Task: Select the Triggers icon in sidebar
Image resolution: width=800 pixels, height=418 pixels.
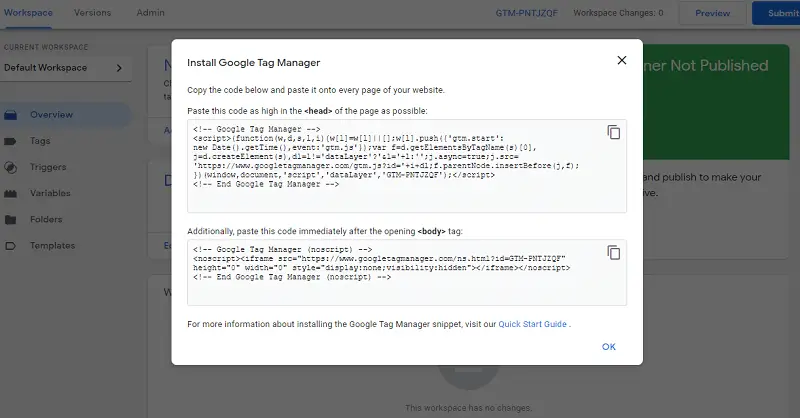Action: tap(11, 167)
